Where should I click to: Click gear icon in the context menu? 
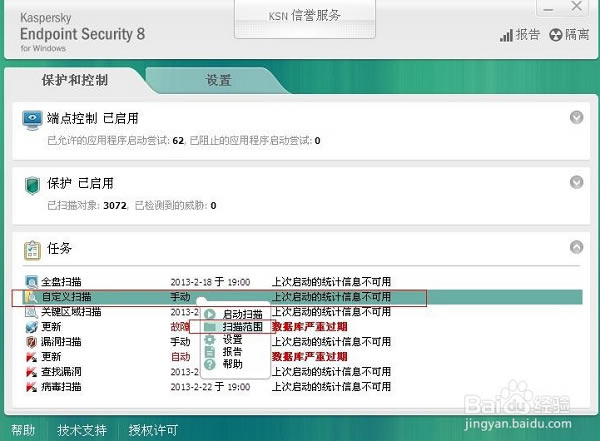(210, 339)
